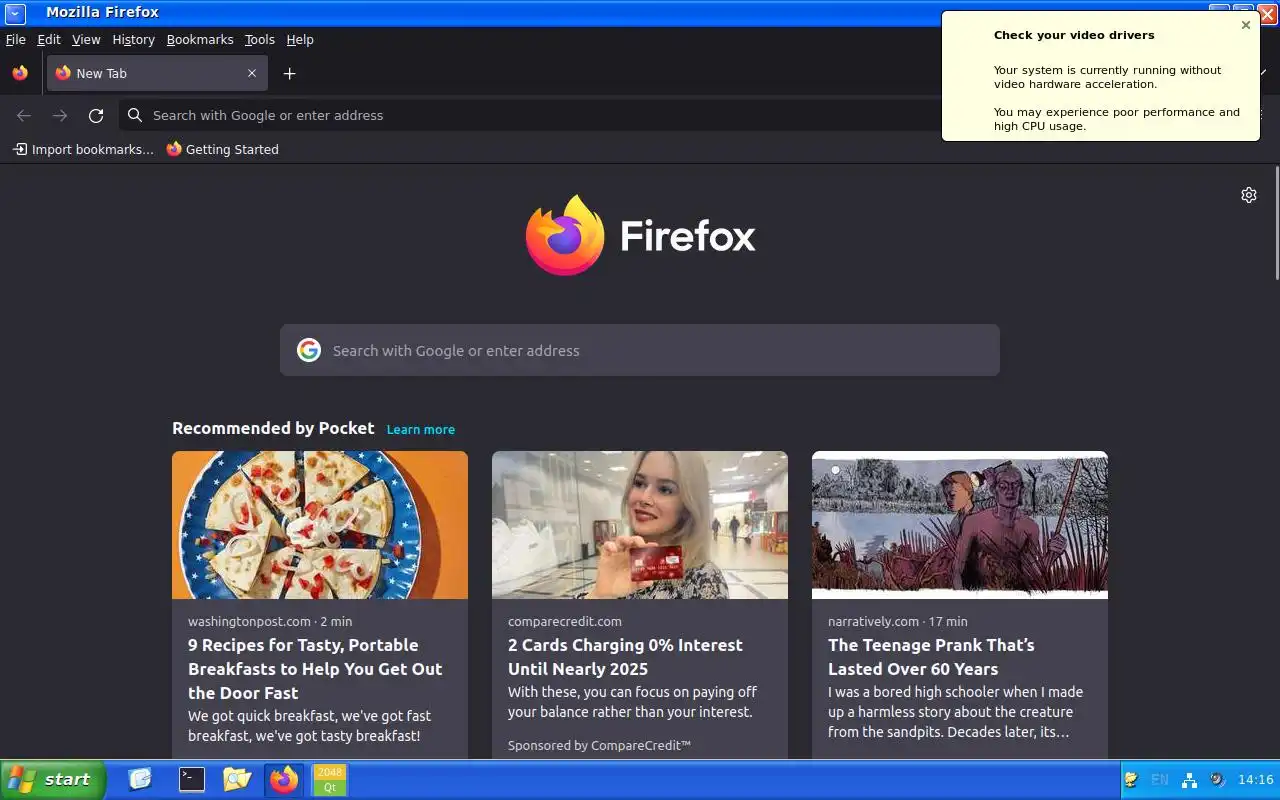The image size is (1280, 800).
Task: Click the comic illustration thumbnail
Action: pyautogui.click(x=960, y=525)
